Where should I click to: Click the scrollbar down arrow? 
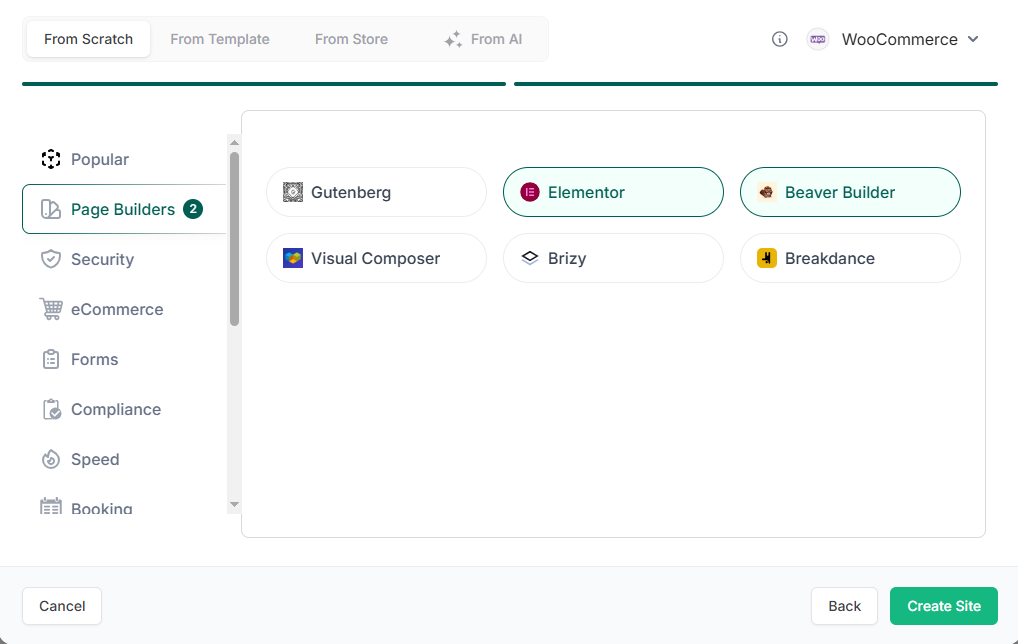pos(234,504)
